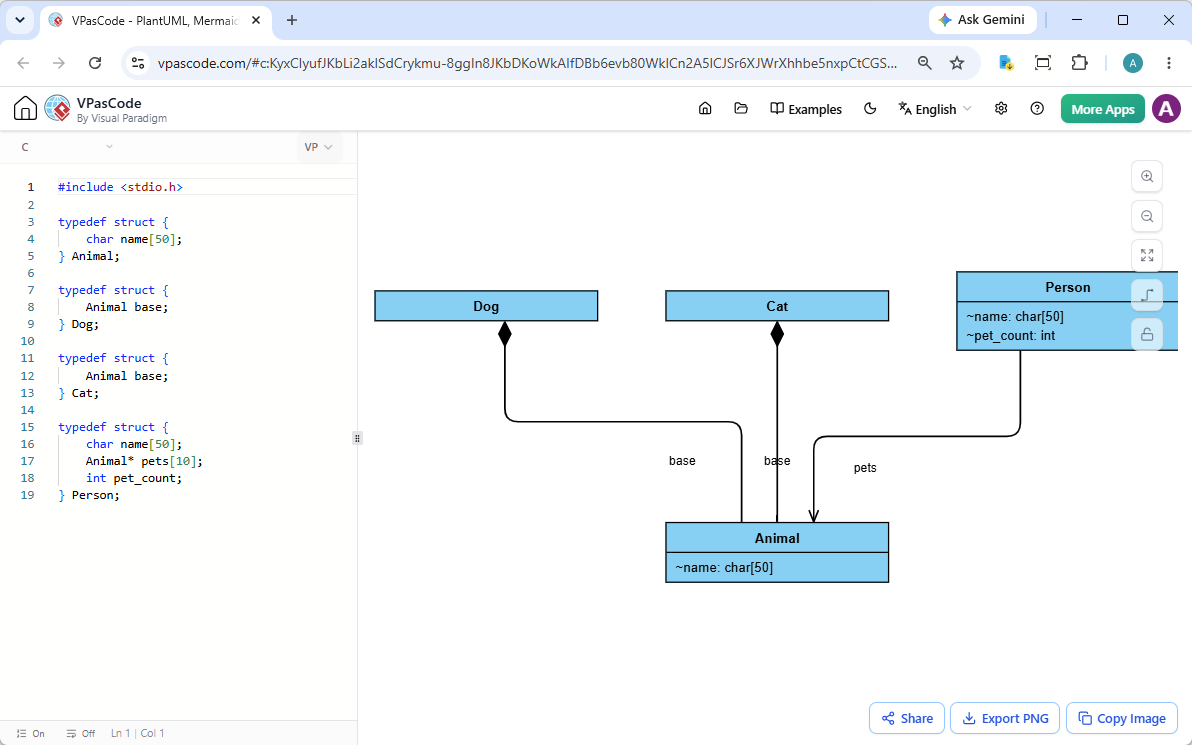Click the #include <stdio.h> code line
Image resolution: width=1192 pixels, height=745 pixels.
coord(120,186)
